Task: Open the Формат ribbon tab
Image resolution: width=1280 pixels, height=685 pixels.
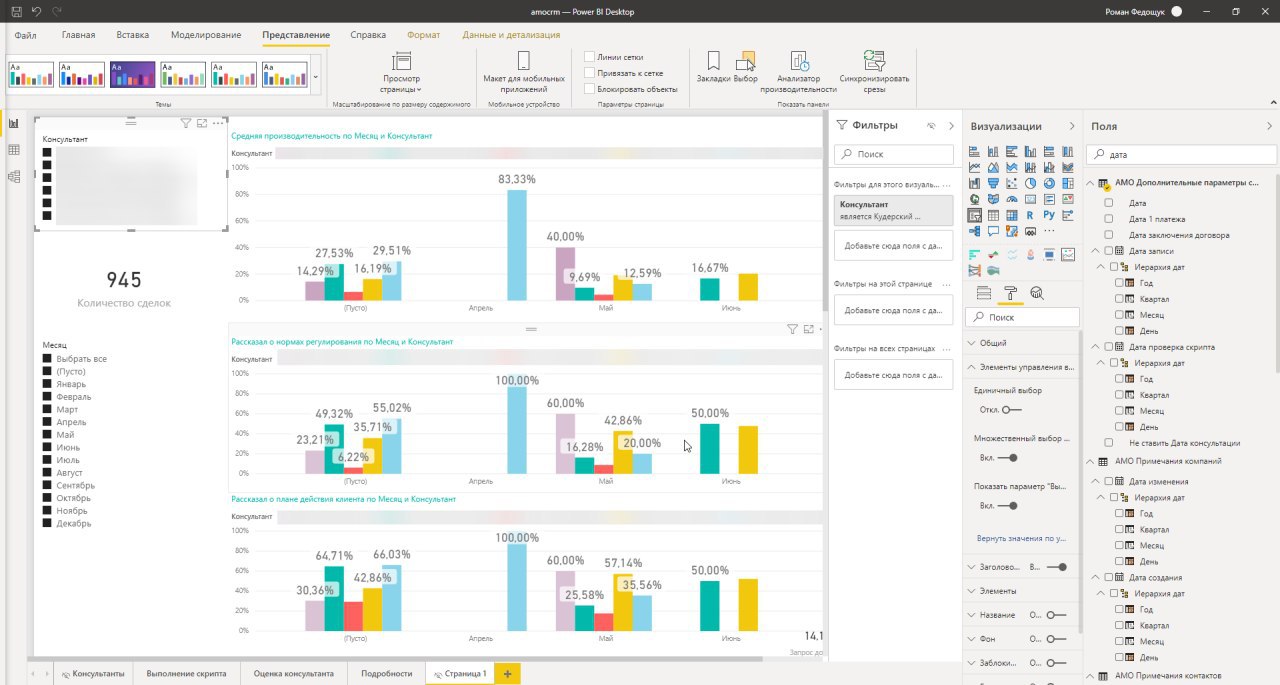Action: coord(423,35)
